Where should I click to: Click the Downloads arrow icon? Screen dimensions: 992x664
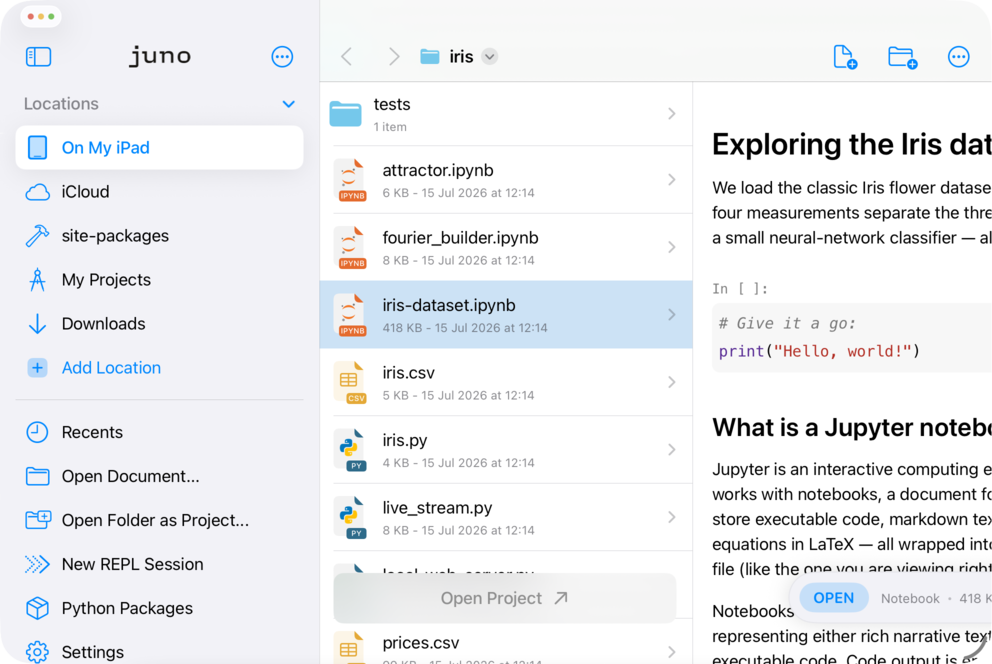37,324
